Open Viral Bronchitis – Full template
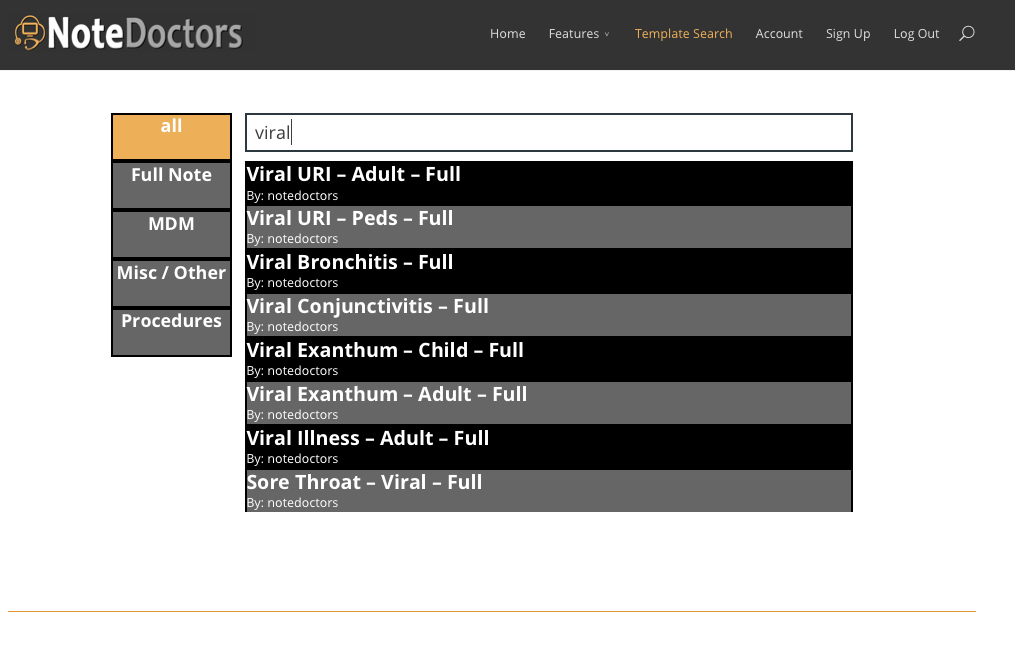The width and height of the screenshot is (1015, 646). pyautogui.click(x=548, y=271)
